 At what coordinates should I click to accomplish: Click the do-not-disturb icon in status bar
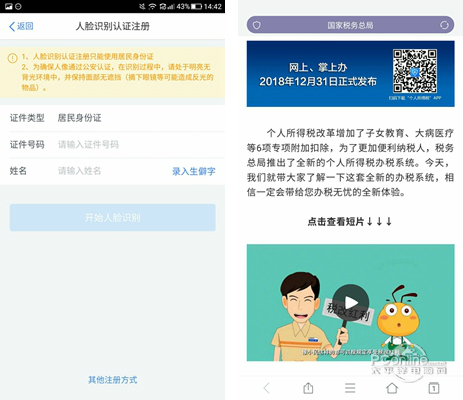click(x=18, y=6)
